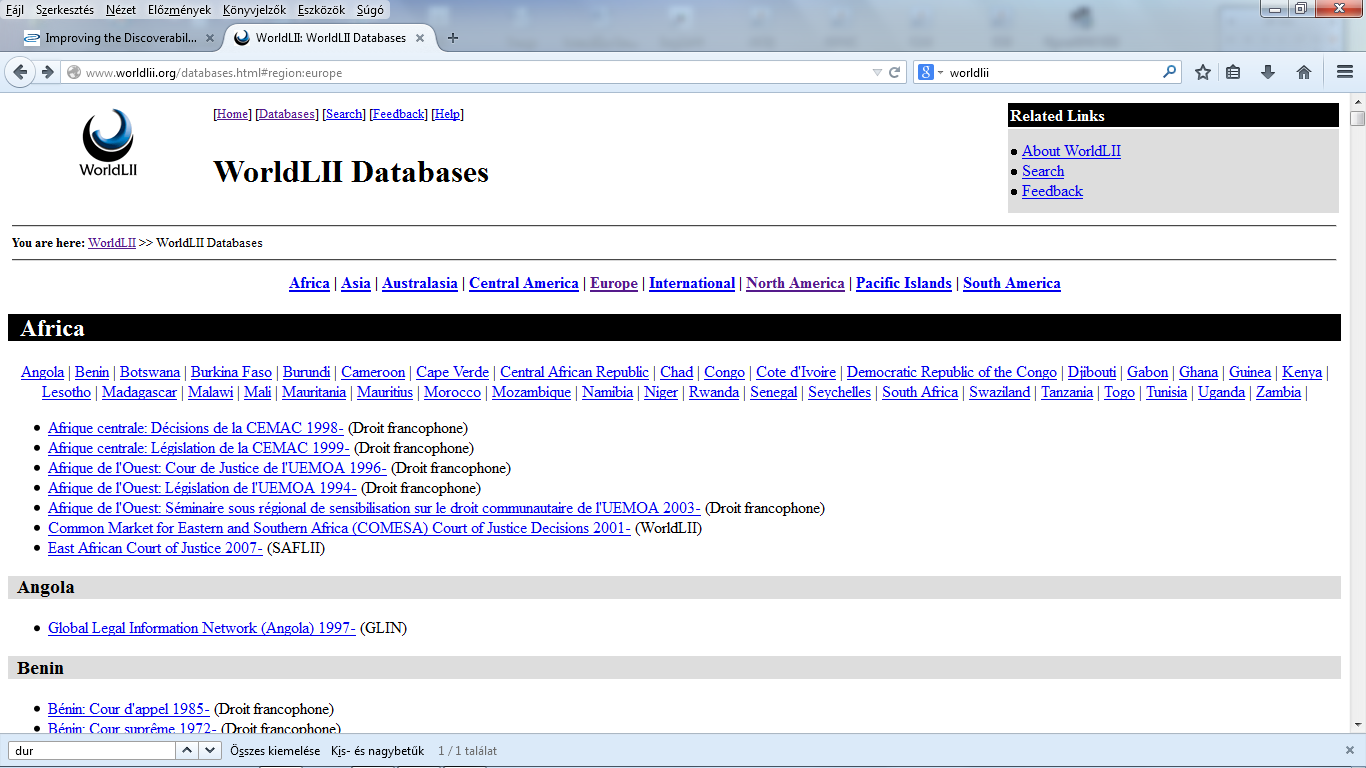Open About WorldLII in Related Links
Screen dimensions: 1366x768
1071,151
